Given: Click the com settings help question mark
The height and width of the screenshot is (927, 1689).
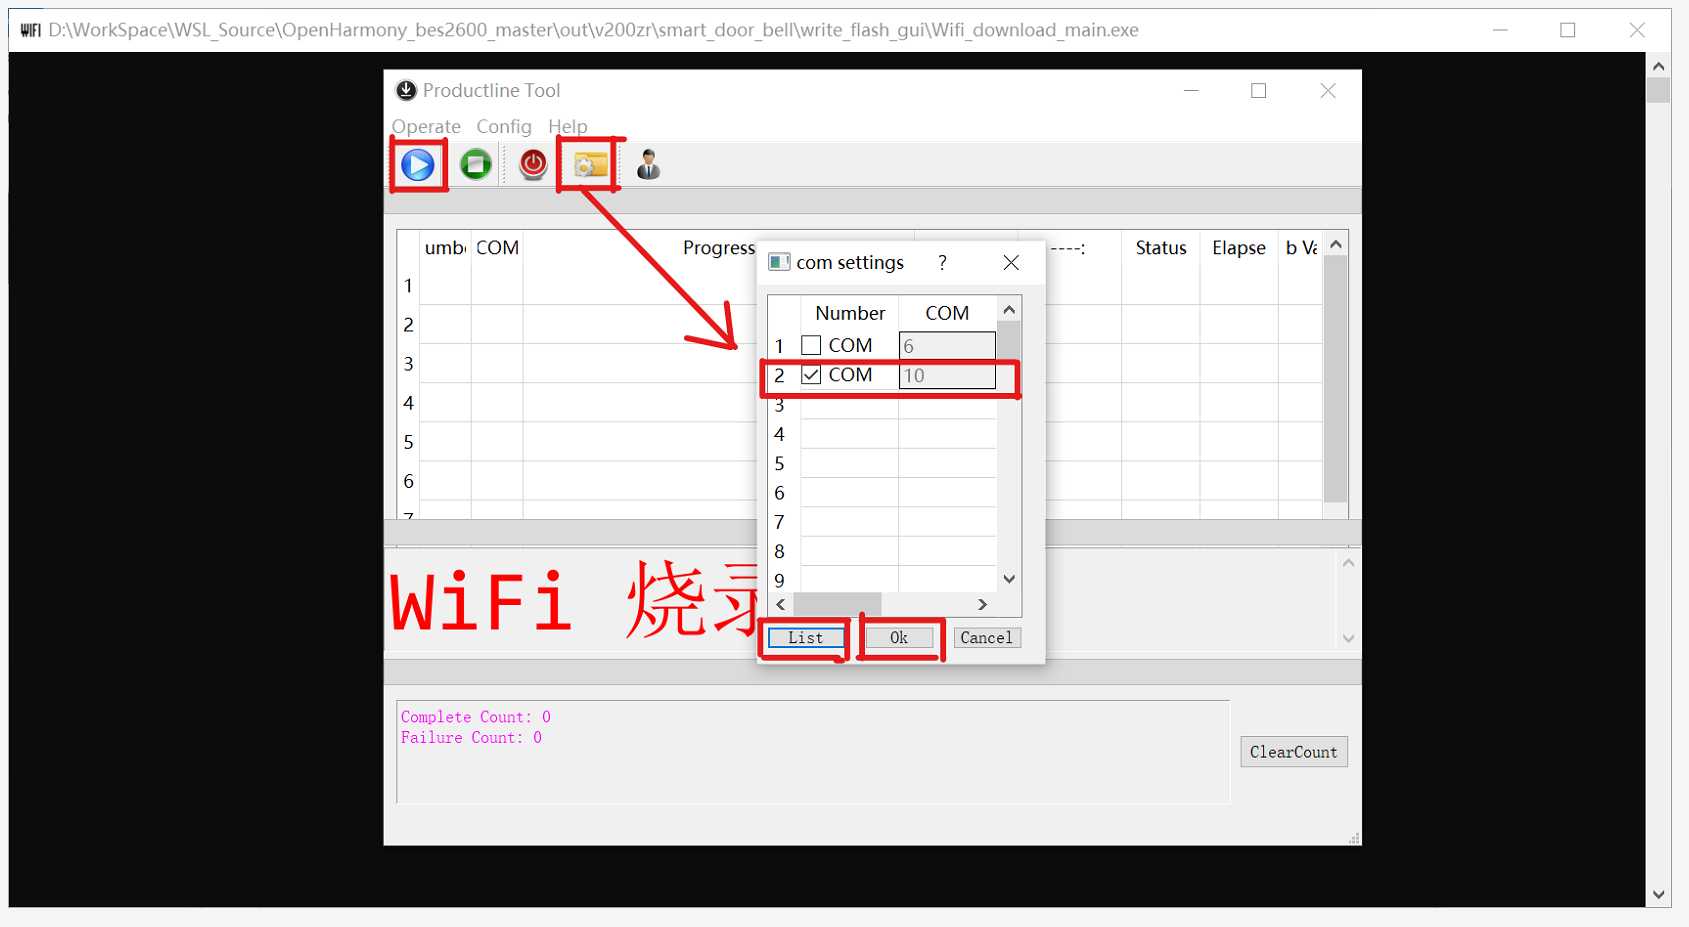Looking at the screenshot, I should click(x=942, y=263).
